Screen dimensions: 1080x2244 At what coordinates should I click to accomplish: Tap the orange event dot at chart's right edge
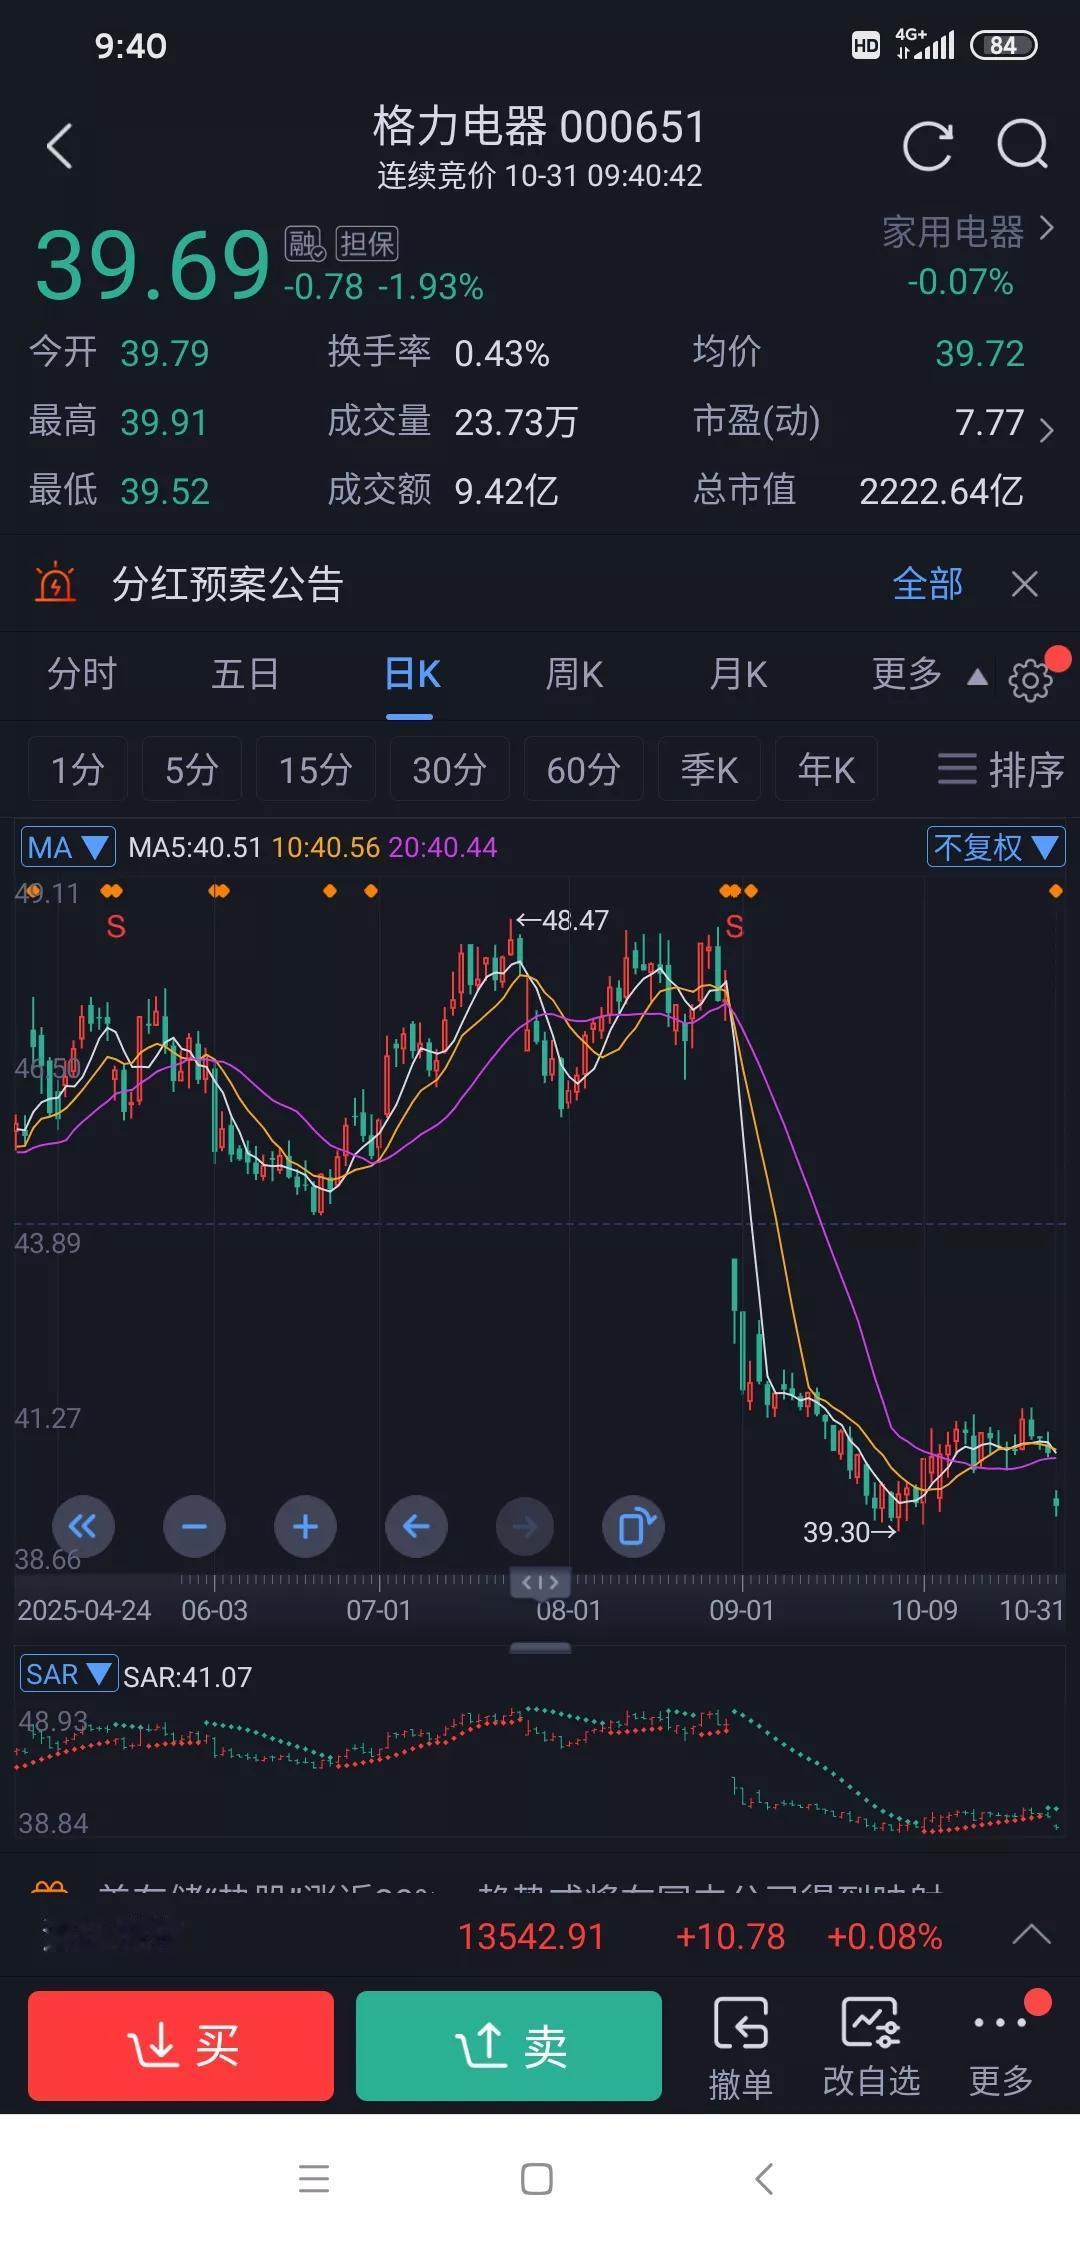[1055, 891]
